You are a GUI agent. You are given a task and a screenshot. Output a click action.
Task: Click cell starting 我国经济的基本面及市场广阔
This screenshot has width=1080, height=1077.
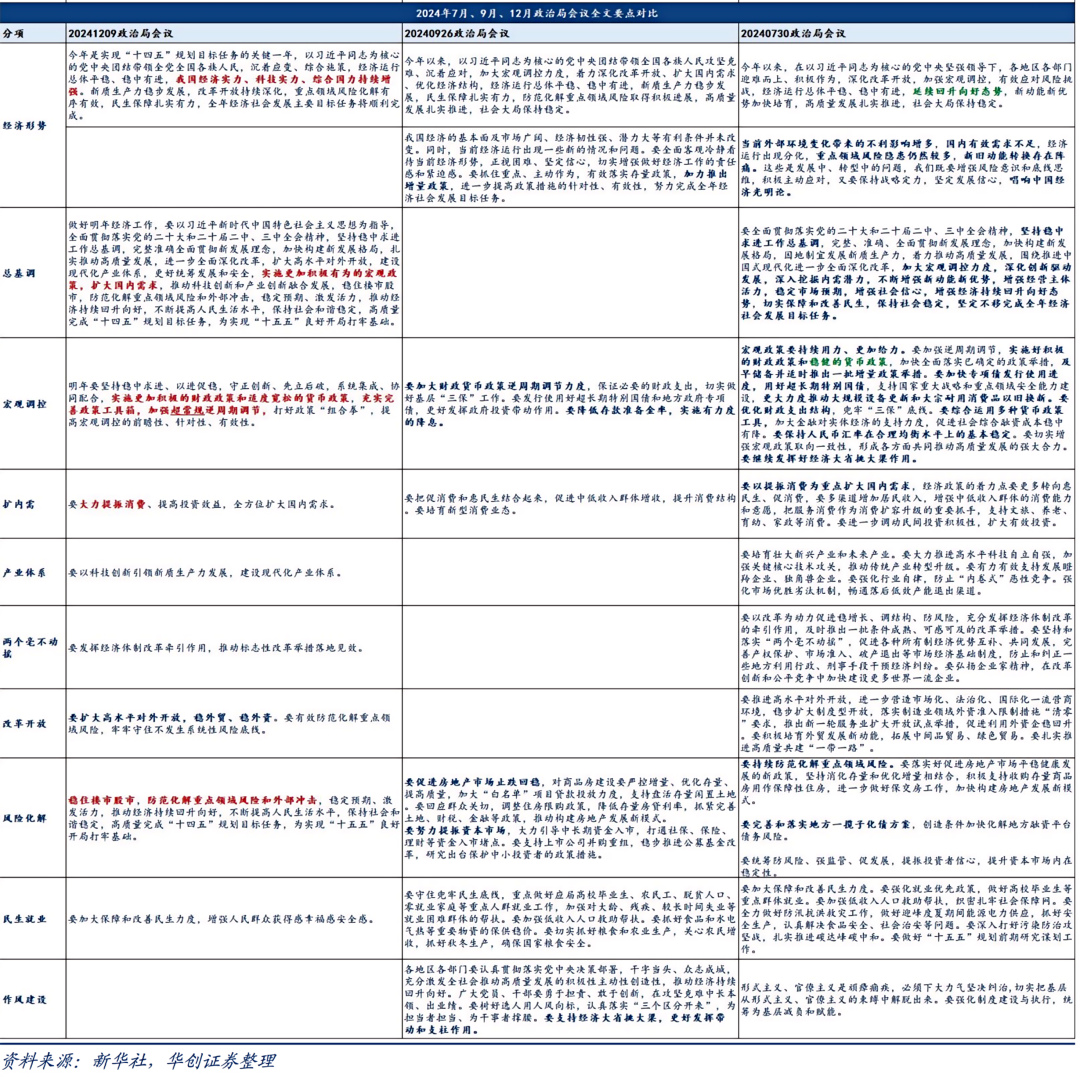[570, 167]
